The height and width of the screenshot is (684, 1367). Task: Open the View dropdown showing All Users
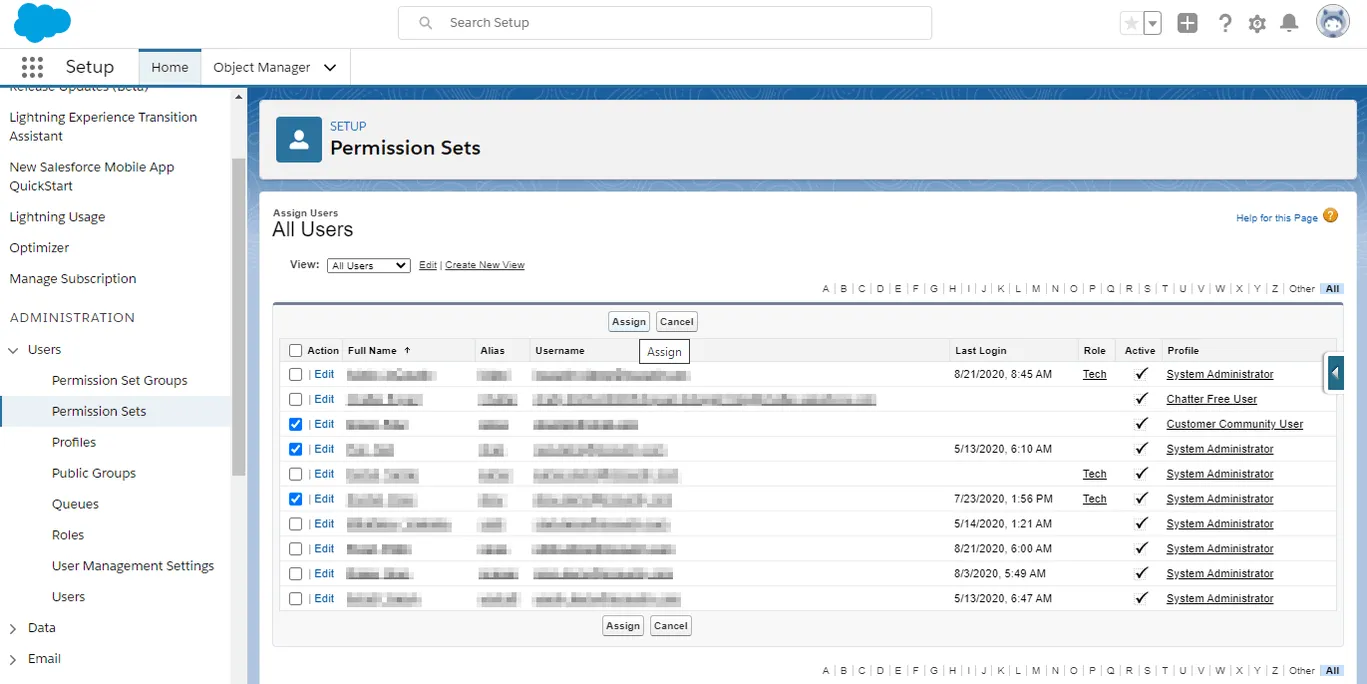point(368,266)
